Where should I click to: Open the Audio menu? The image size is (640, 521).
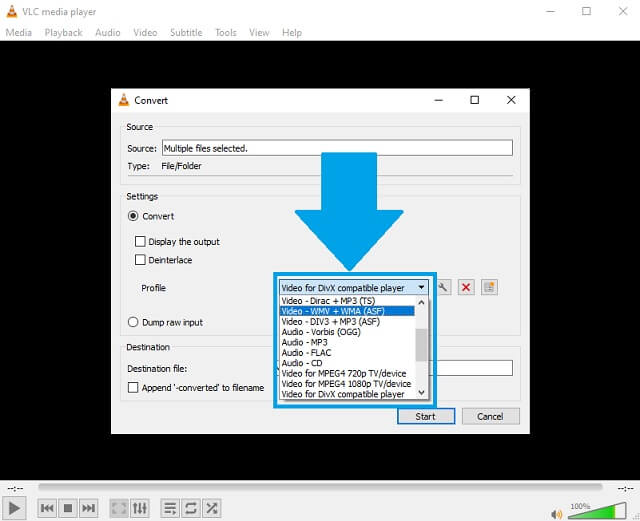[107, 33]
